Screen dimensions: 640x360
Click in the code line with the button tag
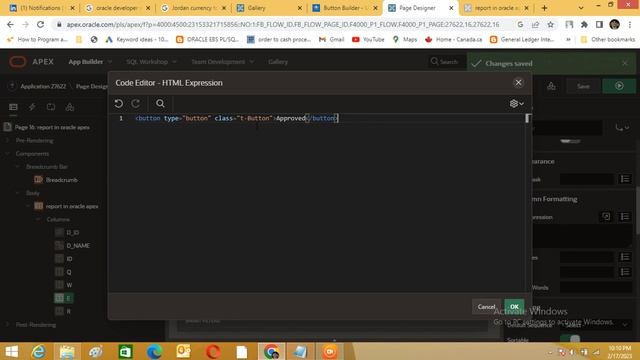(237, 118)
